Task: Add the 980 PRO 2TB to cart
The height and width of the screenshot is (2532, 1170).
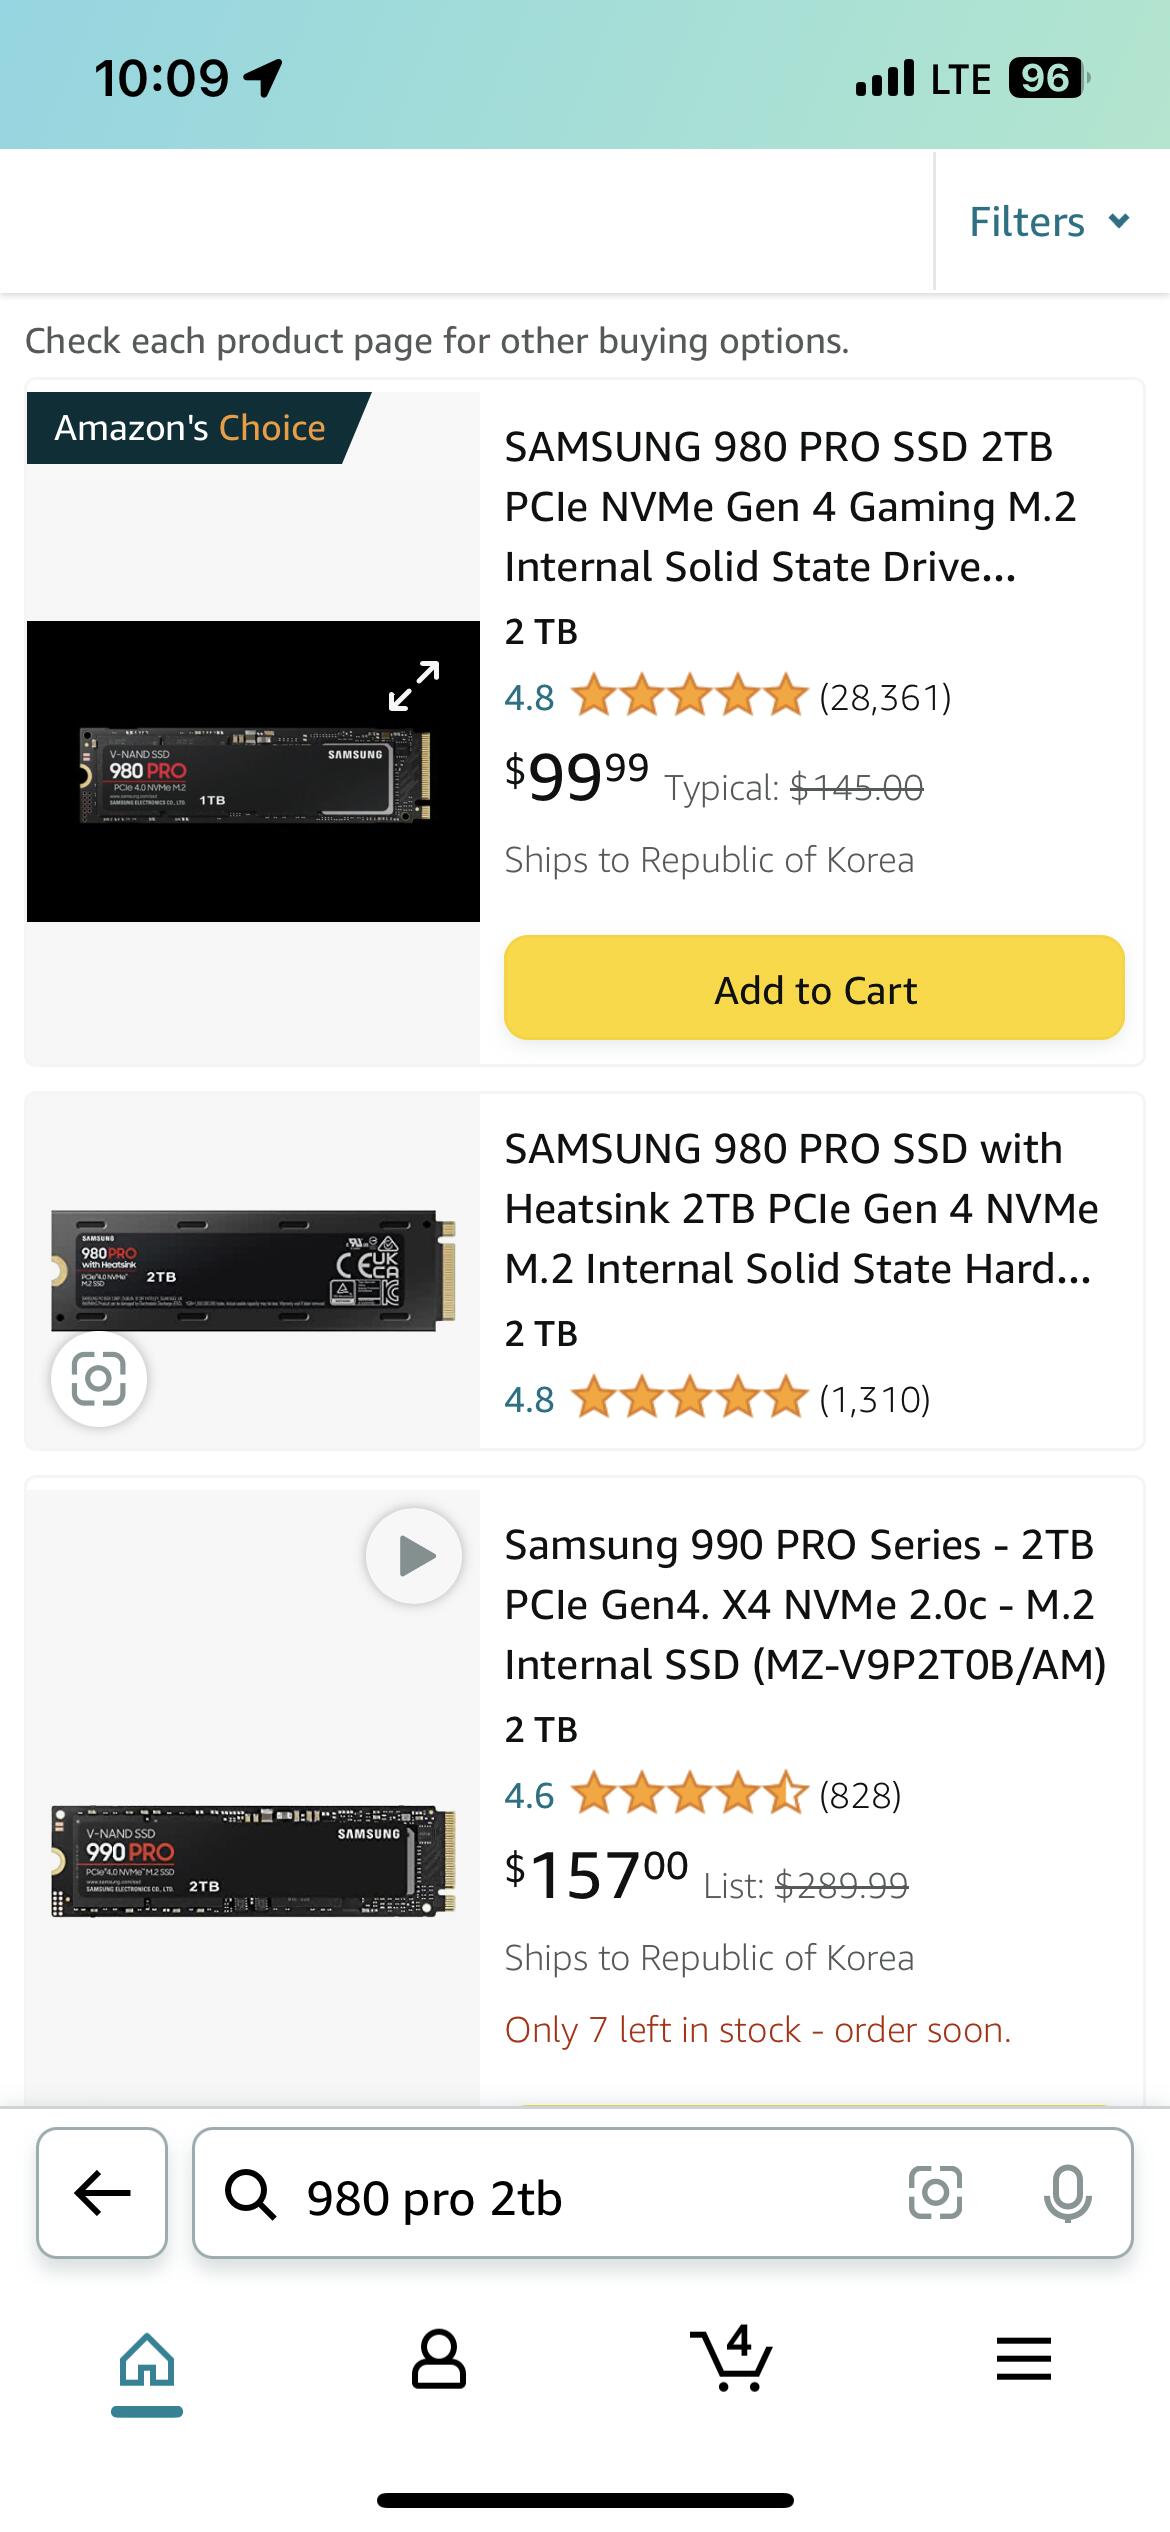Action: coord(814,988)
